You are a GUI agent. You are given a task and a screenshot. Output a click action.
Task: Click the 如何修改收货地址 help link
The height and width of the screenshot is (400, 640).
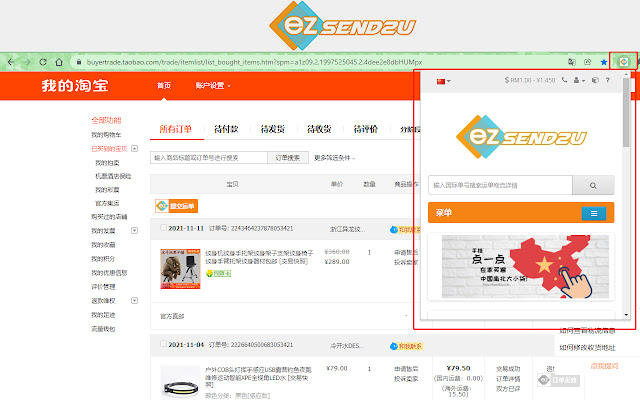pos(587,348)
